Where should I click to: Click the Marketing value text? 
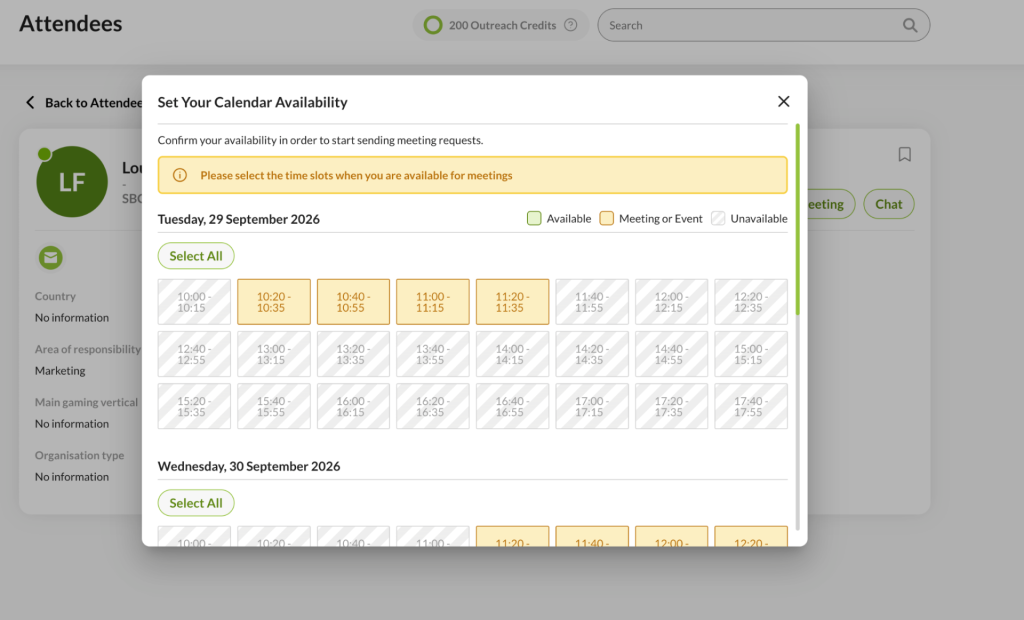pos(60,370)
